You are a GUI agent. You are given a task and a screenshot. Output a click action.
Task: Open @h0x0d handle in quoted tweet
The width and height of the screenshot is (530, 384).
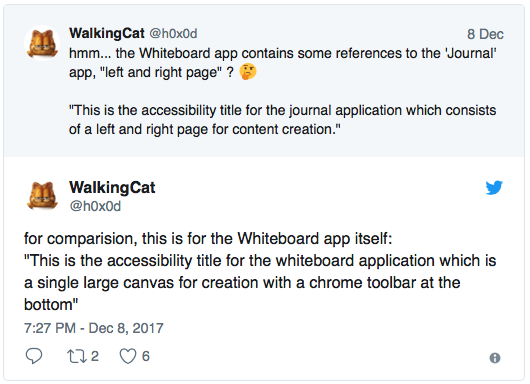[x=173, y=34]
